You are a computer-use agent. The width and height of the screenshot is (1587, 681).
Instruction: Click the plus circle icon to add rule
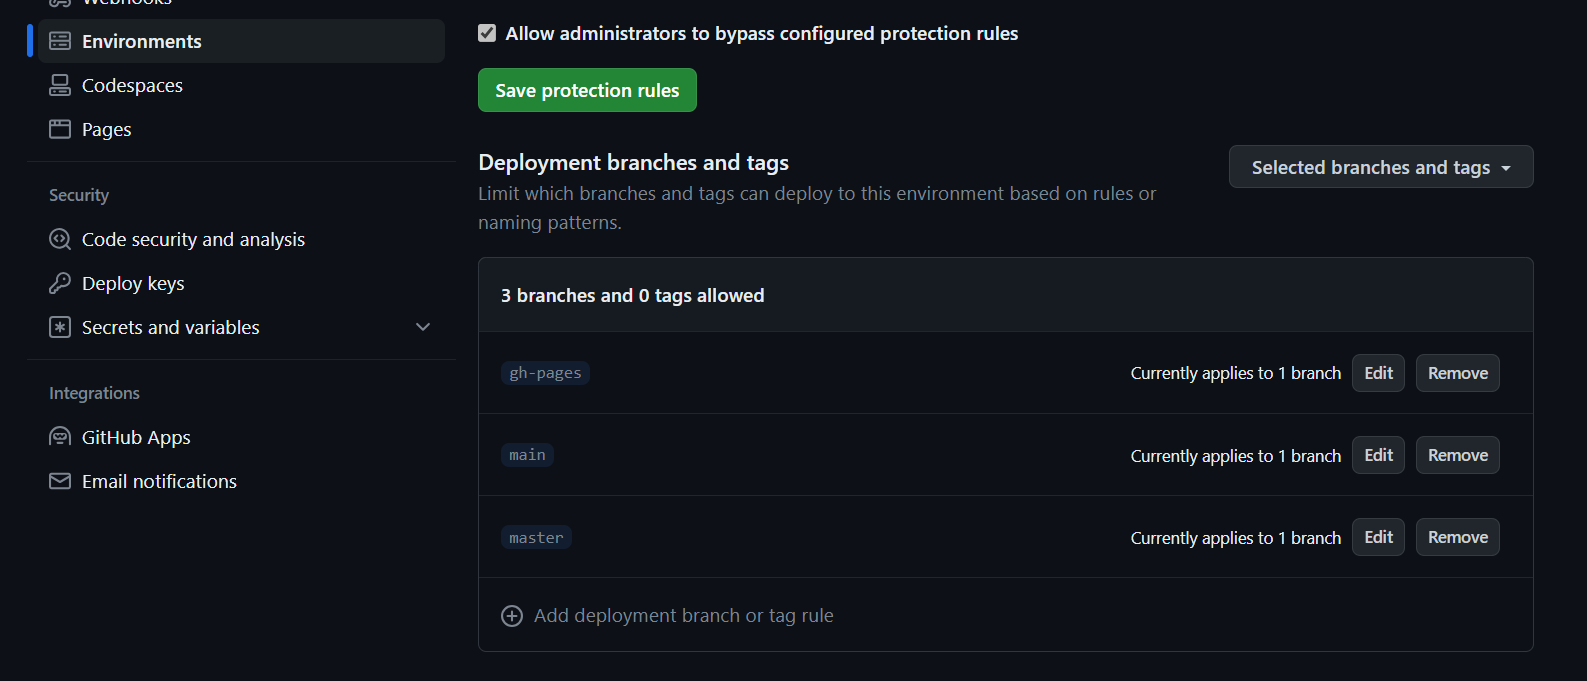[x=512, y=616]
